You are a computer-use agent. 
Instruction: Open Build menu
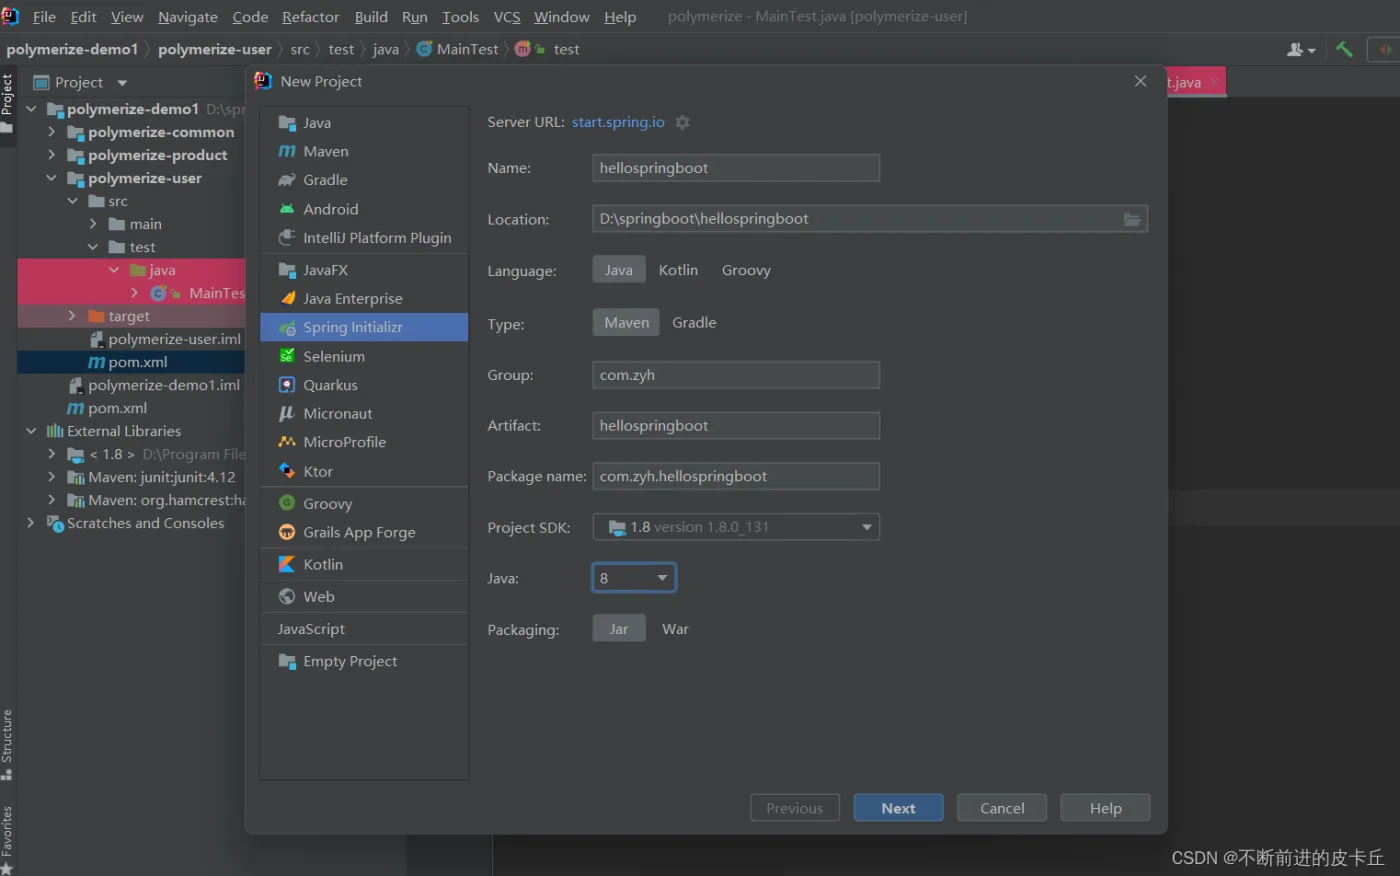(x=371, y=17)
